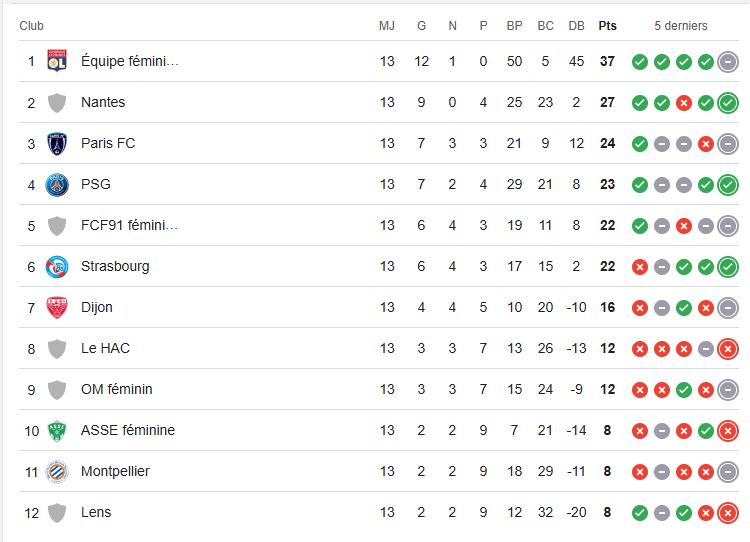Click the MJ column header
The image size is (750, 542).
pos(387,26)
